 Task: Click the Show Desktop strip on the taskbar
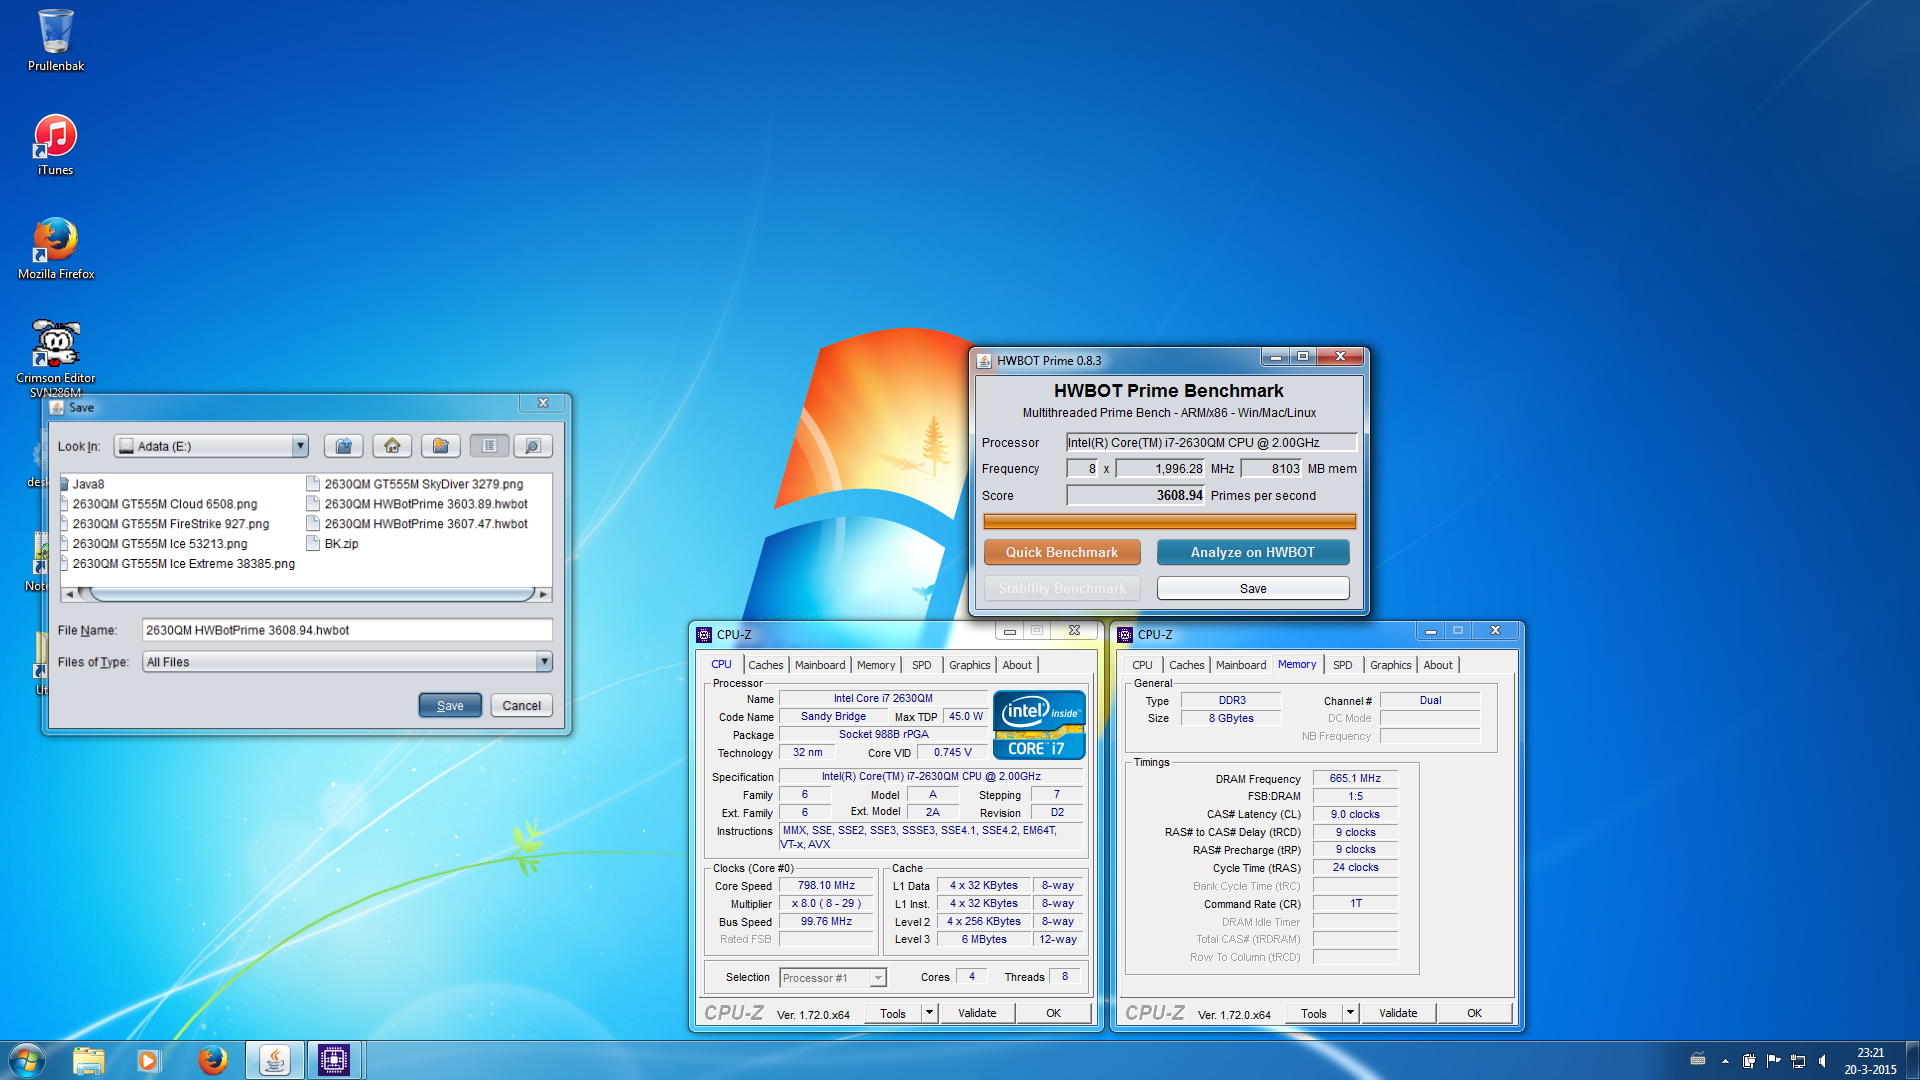pos(1912,1060)
